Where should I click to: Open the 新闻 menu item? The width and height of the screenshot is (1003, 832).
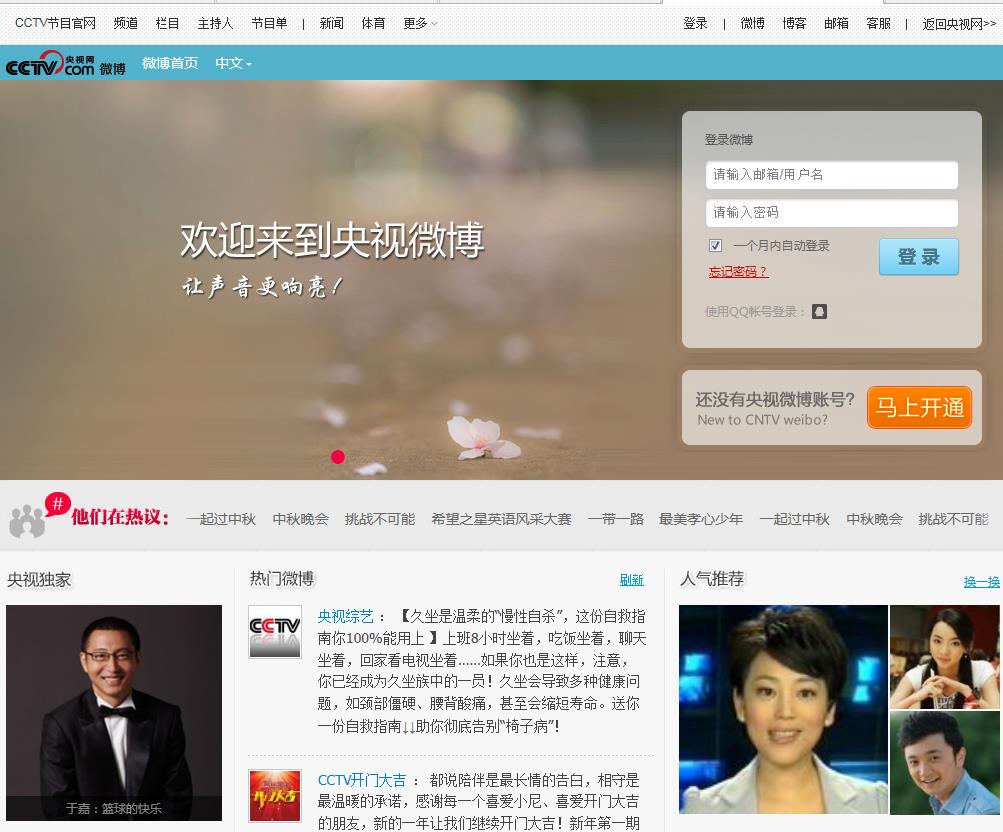click(331, 24)
